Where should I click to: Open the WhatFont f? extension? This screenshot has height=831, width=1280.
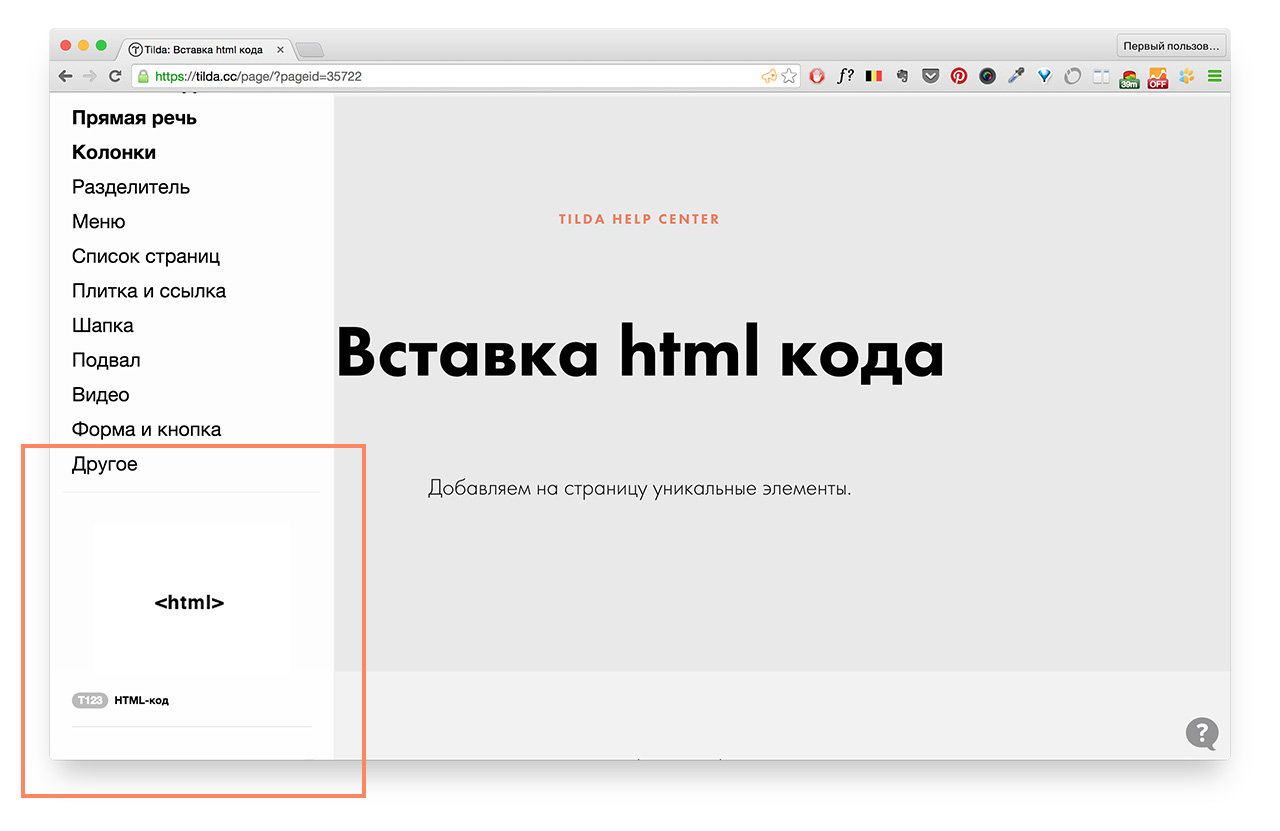click(x=845, y=76)
